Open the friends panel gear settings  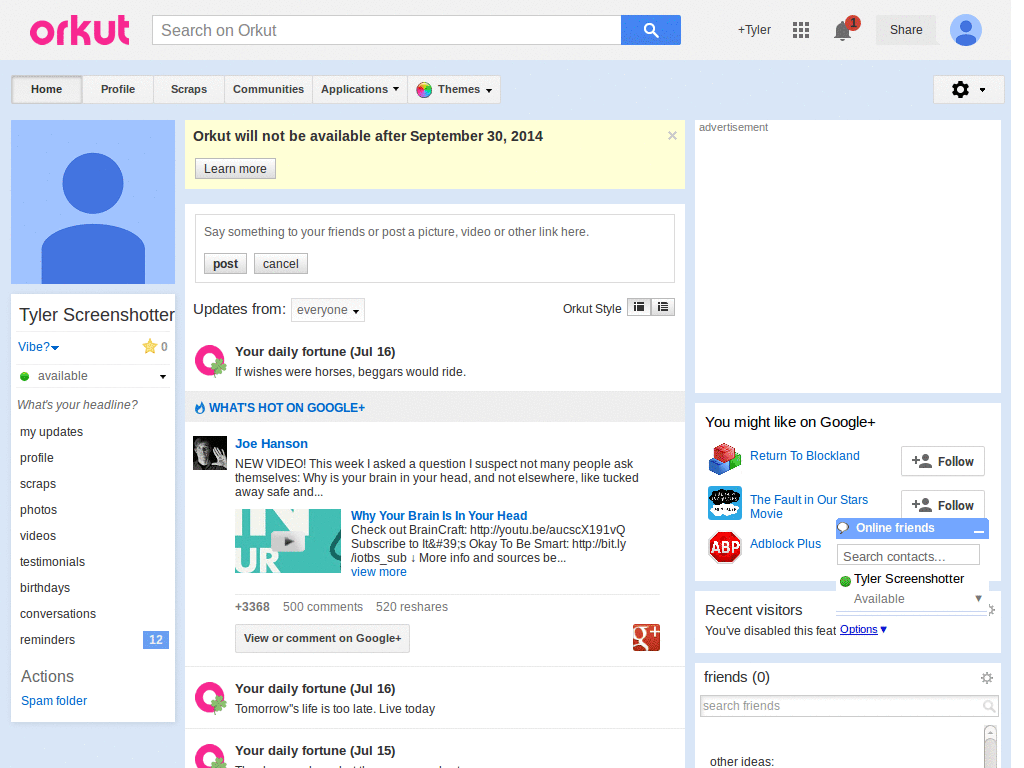[x=987, y=678]
